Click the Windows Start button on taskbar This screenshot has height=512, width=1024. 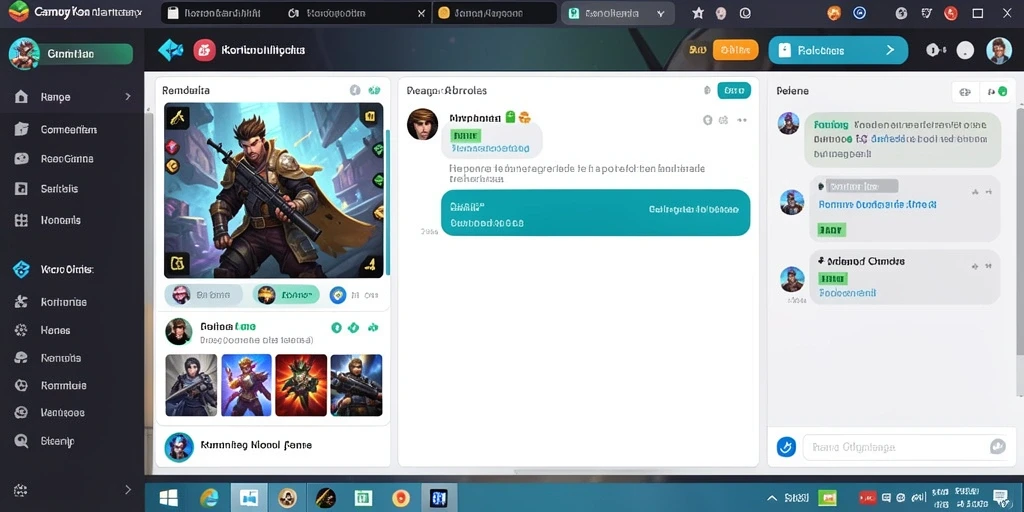169,498
